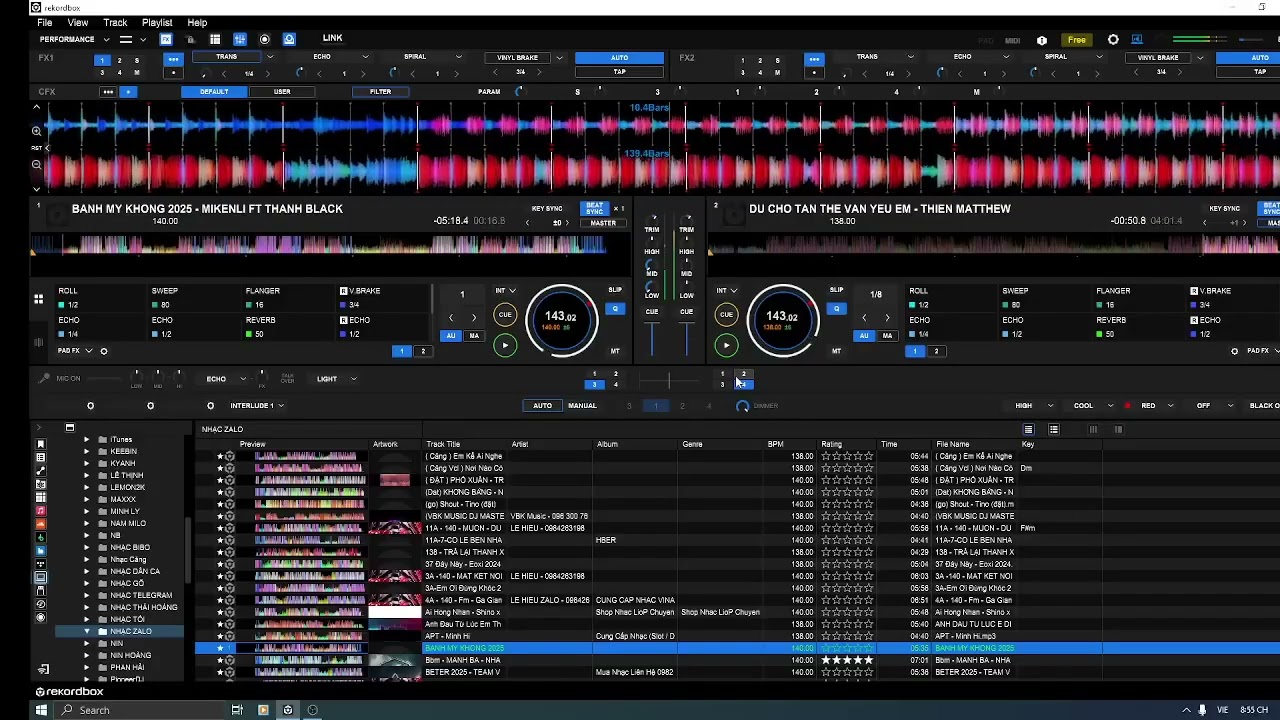This screenshot has width=1280, height=720.
Task: Open the mixer panel icon in the top toolbar
Action: pyautogui.click(x=240, y=39)
